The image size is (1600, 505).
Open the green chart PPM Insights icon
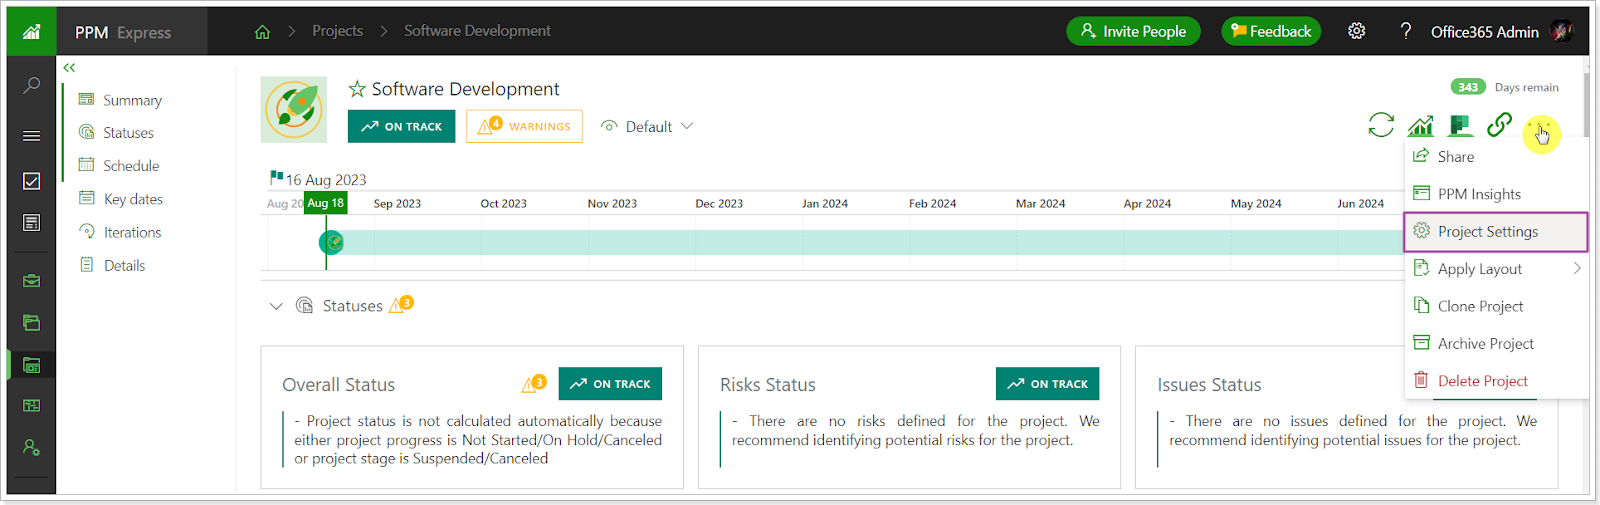[1421, 126]
